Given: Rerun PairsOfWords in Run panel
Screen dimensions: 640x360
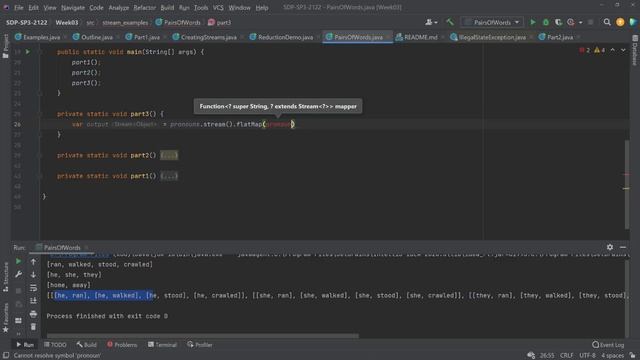Looking at the screenshot, I should pyautogui.click(x=18, y=261).
